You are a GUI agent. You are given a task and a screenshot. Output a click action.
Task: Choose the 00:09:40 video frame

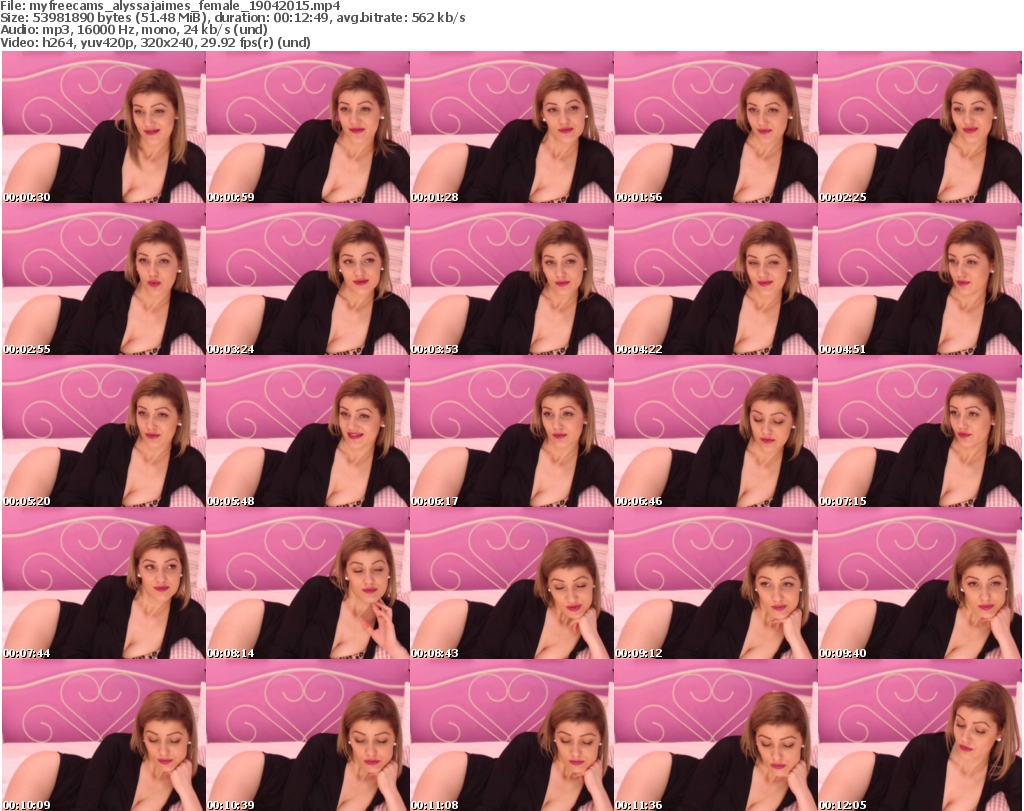pos(920,584)
